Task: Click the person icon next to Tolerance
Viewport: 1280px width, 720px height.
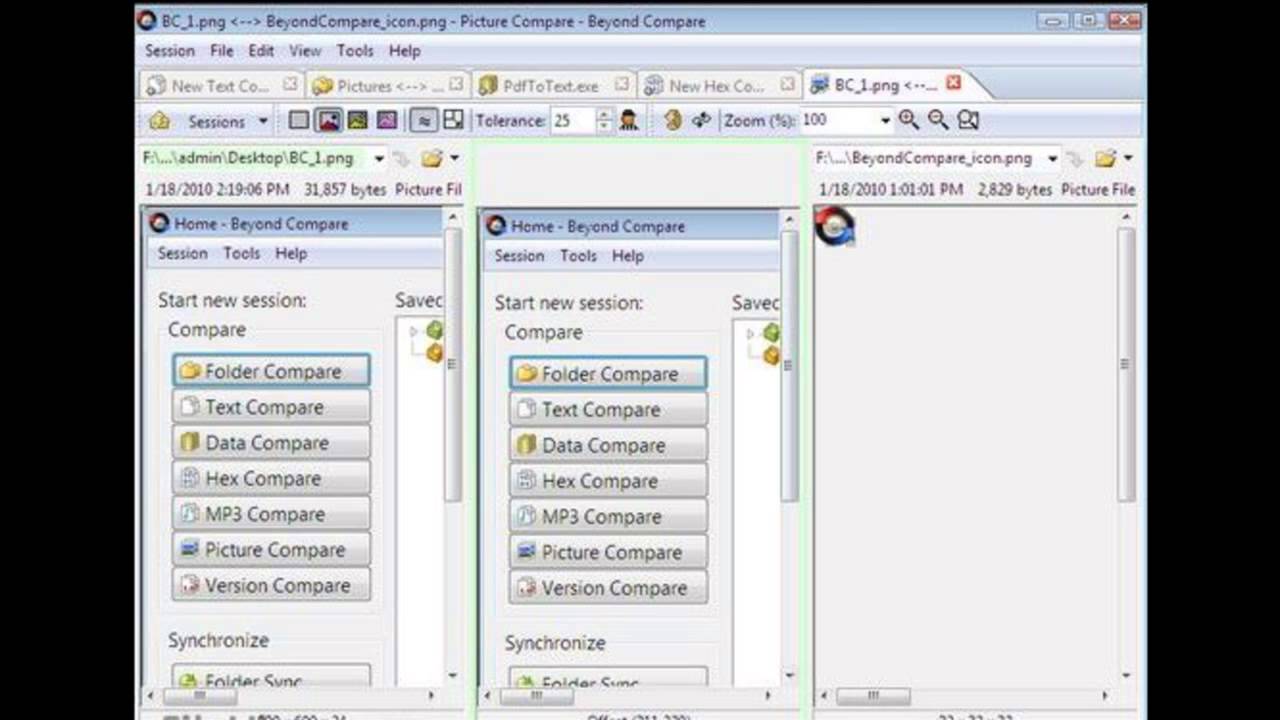Action: [628, 120]
